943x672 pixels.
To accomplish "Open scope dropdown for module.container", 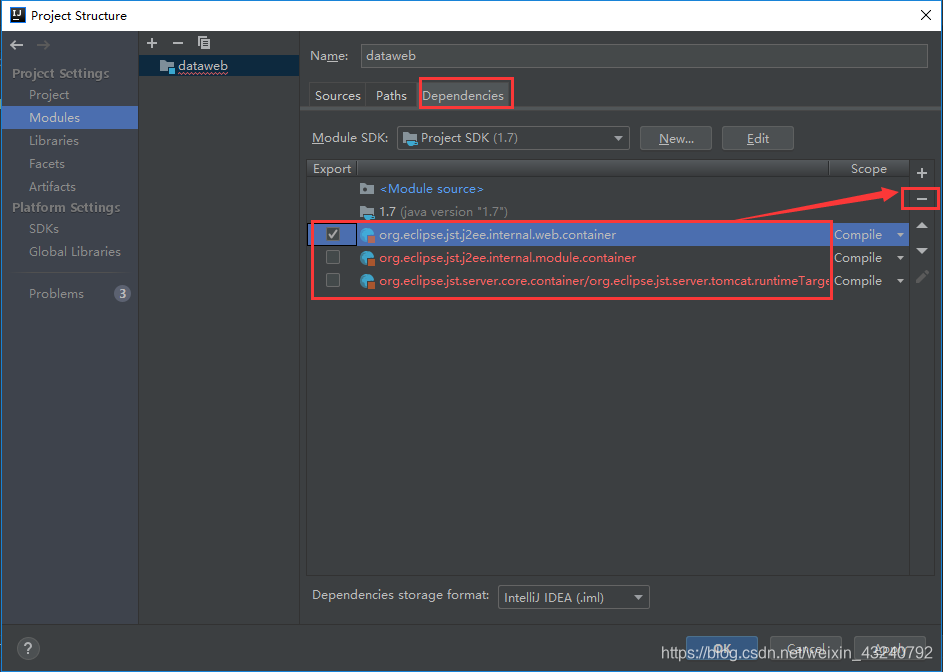I will (900, 258).
